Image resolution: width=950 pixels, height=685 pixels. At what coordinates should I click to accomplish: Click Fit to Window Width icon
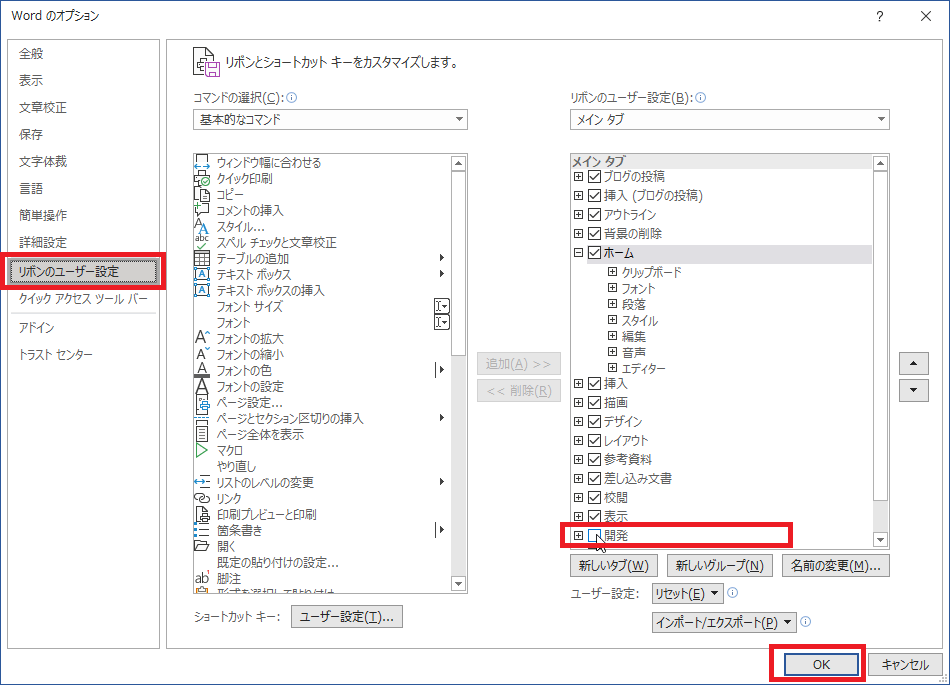[x=202, y=162]
